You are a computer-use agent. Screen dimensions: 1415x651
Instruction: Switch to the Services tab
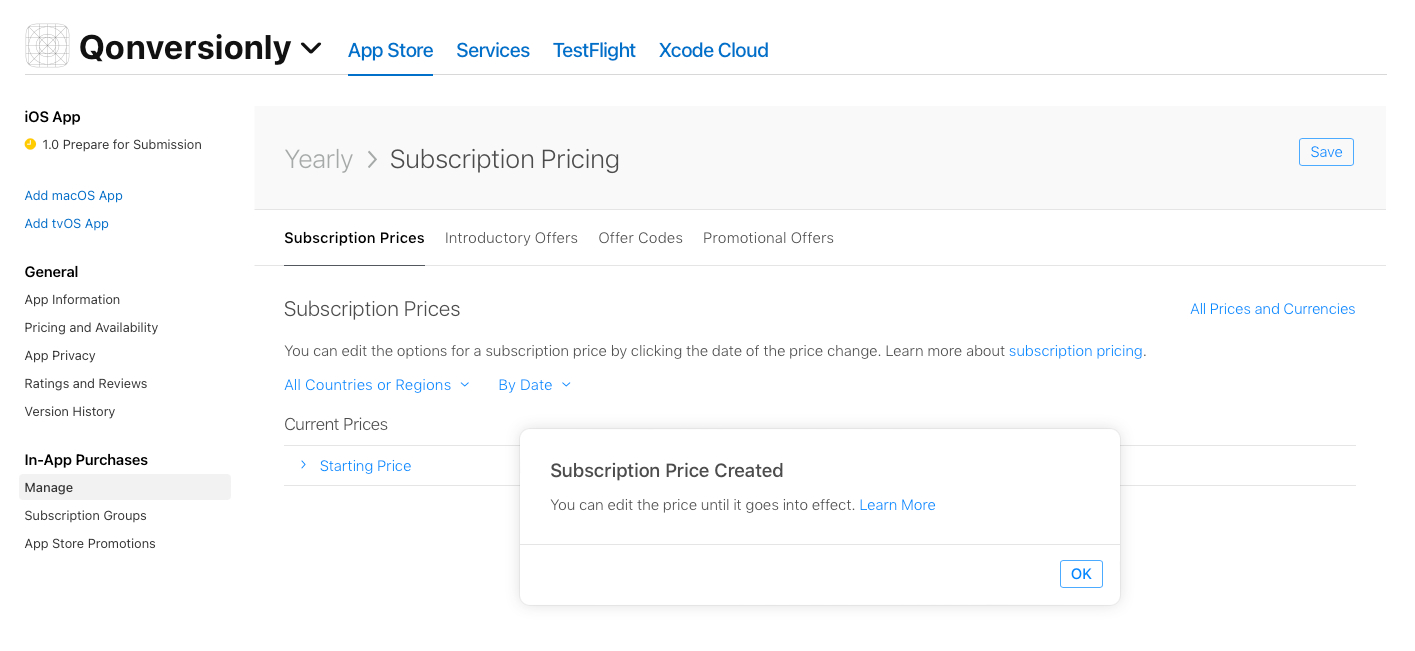pos(493,50)
